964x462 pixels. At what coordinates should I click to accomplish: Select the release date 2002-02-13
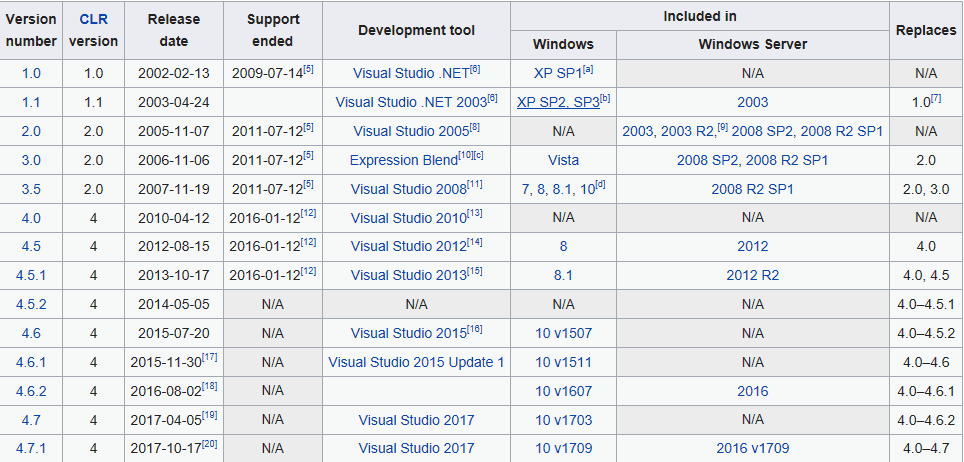coord(174,73)
